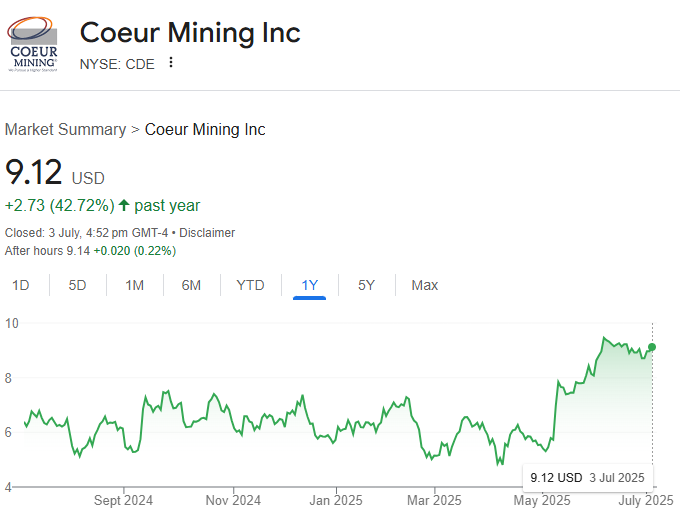
Task: Open the three-dot options menu beside CDE
Action: point(171,63)
